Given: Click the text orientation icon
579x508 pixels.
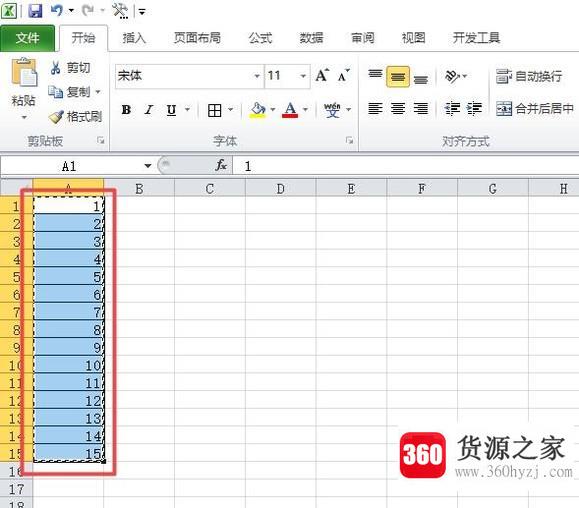Looking at the screenshot, I should 452,76.
